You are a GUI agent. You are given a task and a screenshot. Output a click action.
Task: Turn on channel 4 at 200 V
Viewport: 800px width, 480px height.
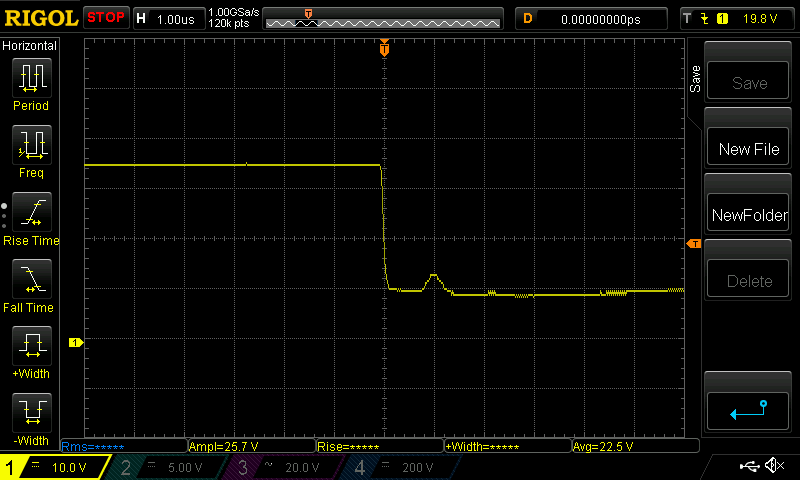[x=398, y=467]
